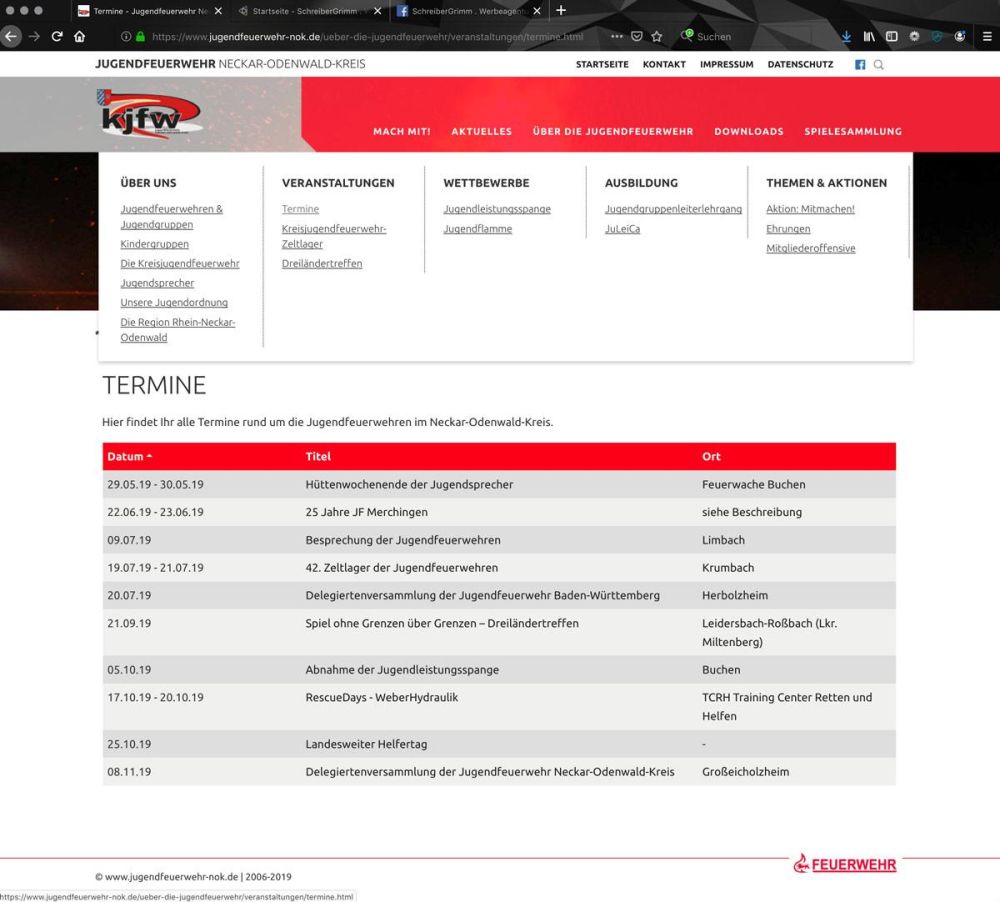
Task: Click the kjfw logo in the page header
Action: point(150,113)
